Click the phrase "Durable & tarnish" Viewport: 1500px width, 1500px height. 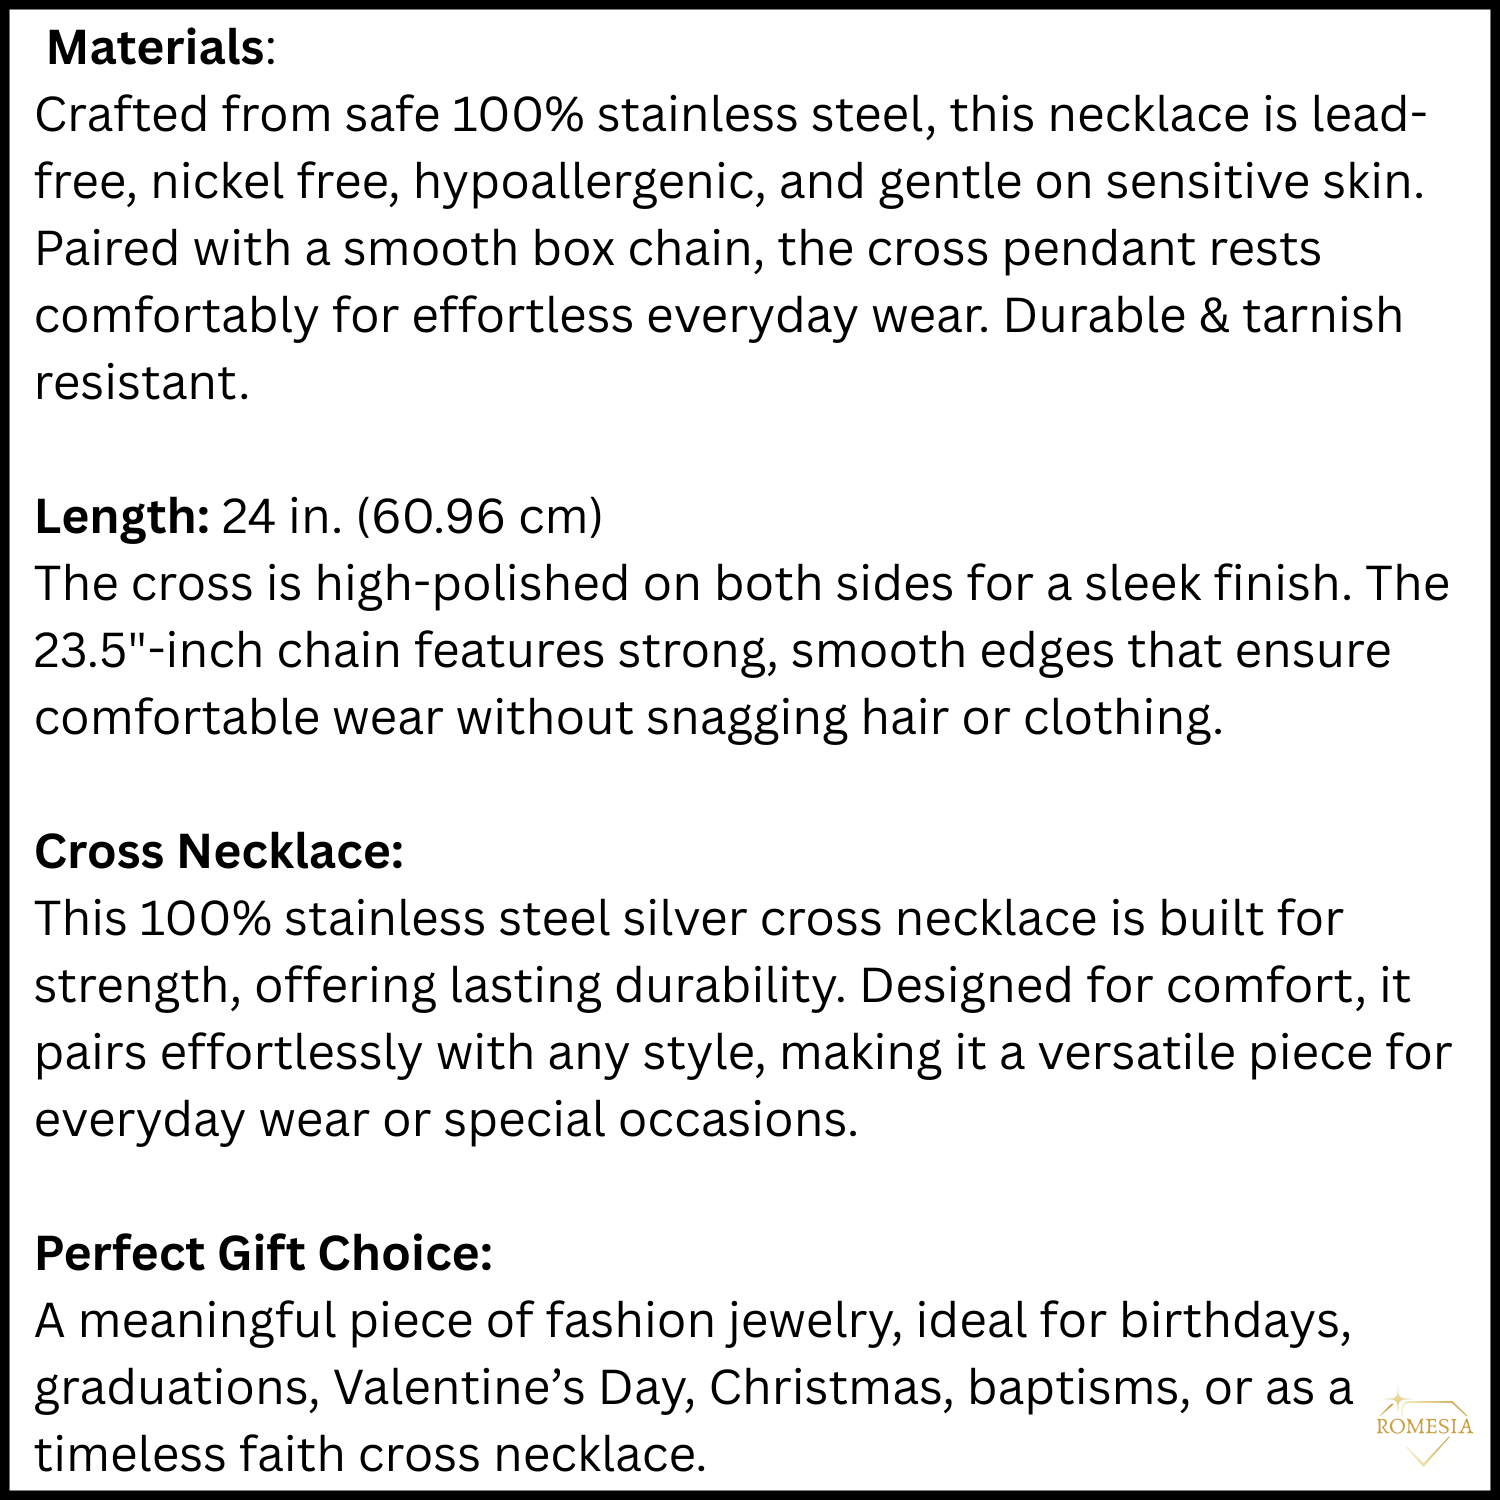[1202, 316]
